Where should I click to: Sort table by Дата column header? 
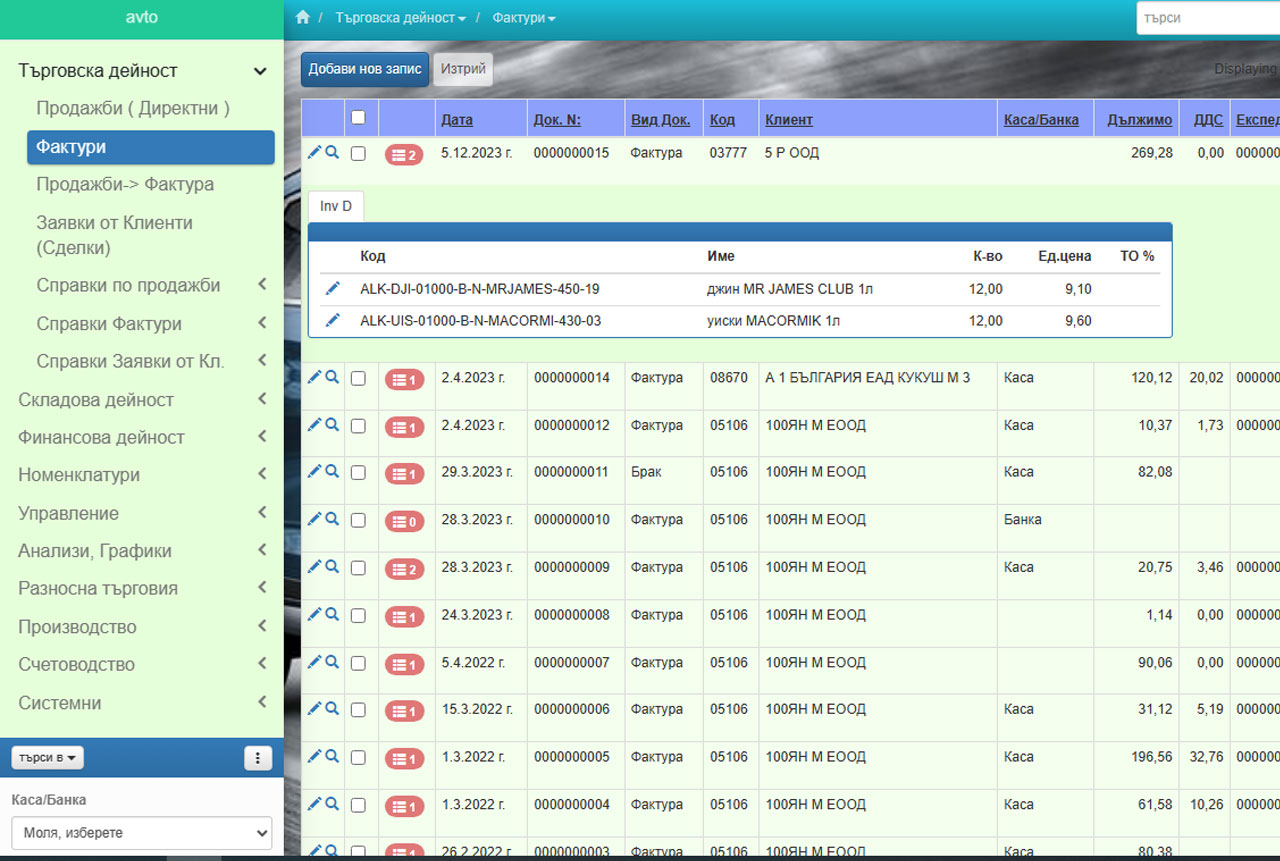tap(457, 120)
